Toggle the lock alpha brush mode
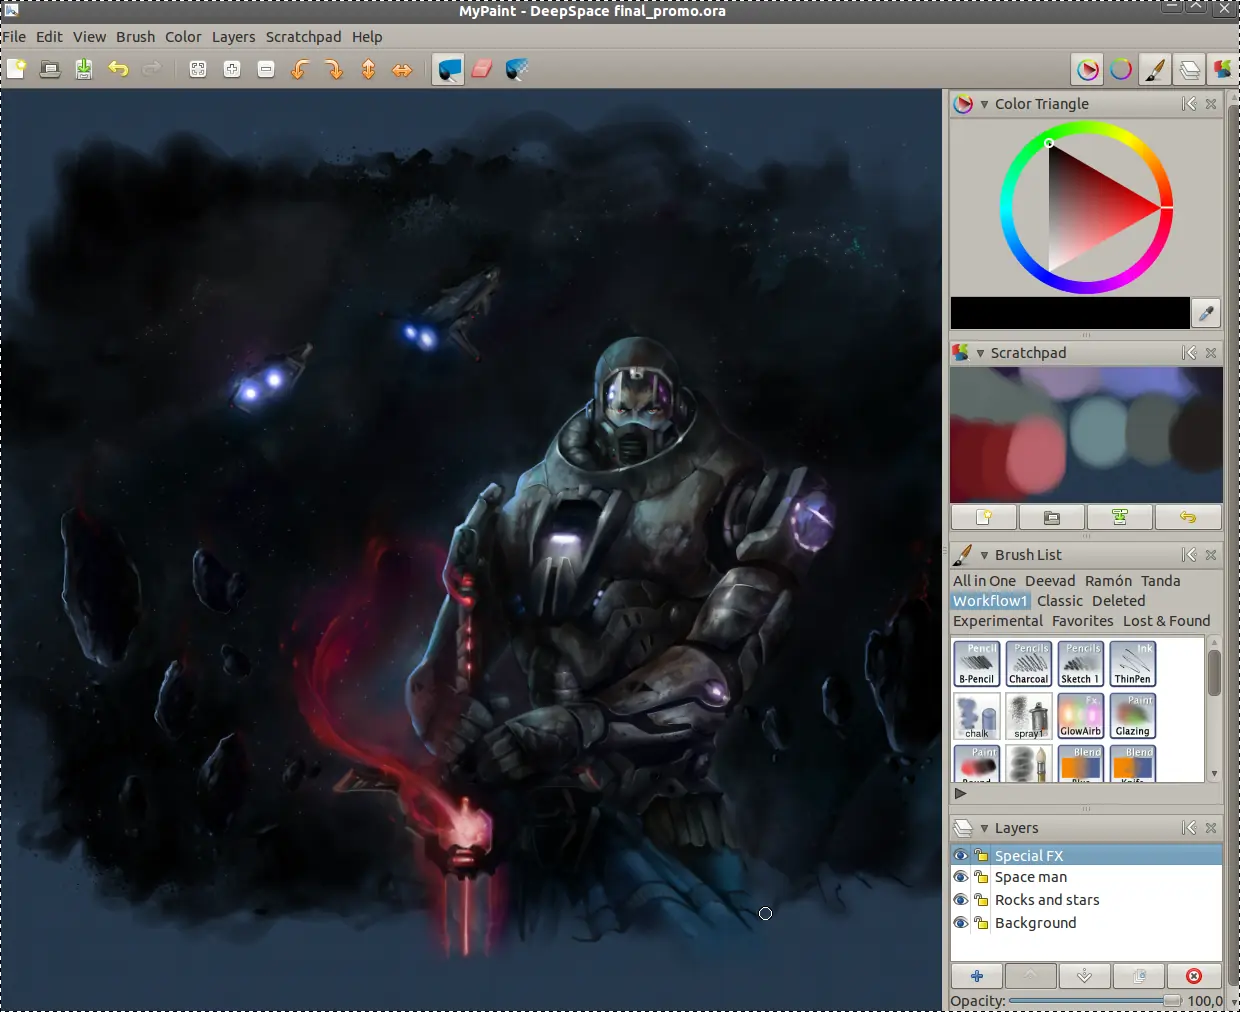 pos(516,69)
